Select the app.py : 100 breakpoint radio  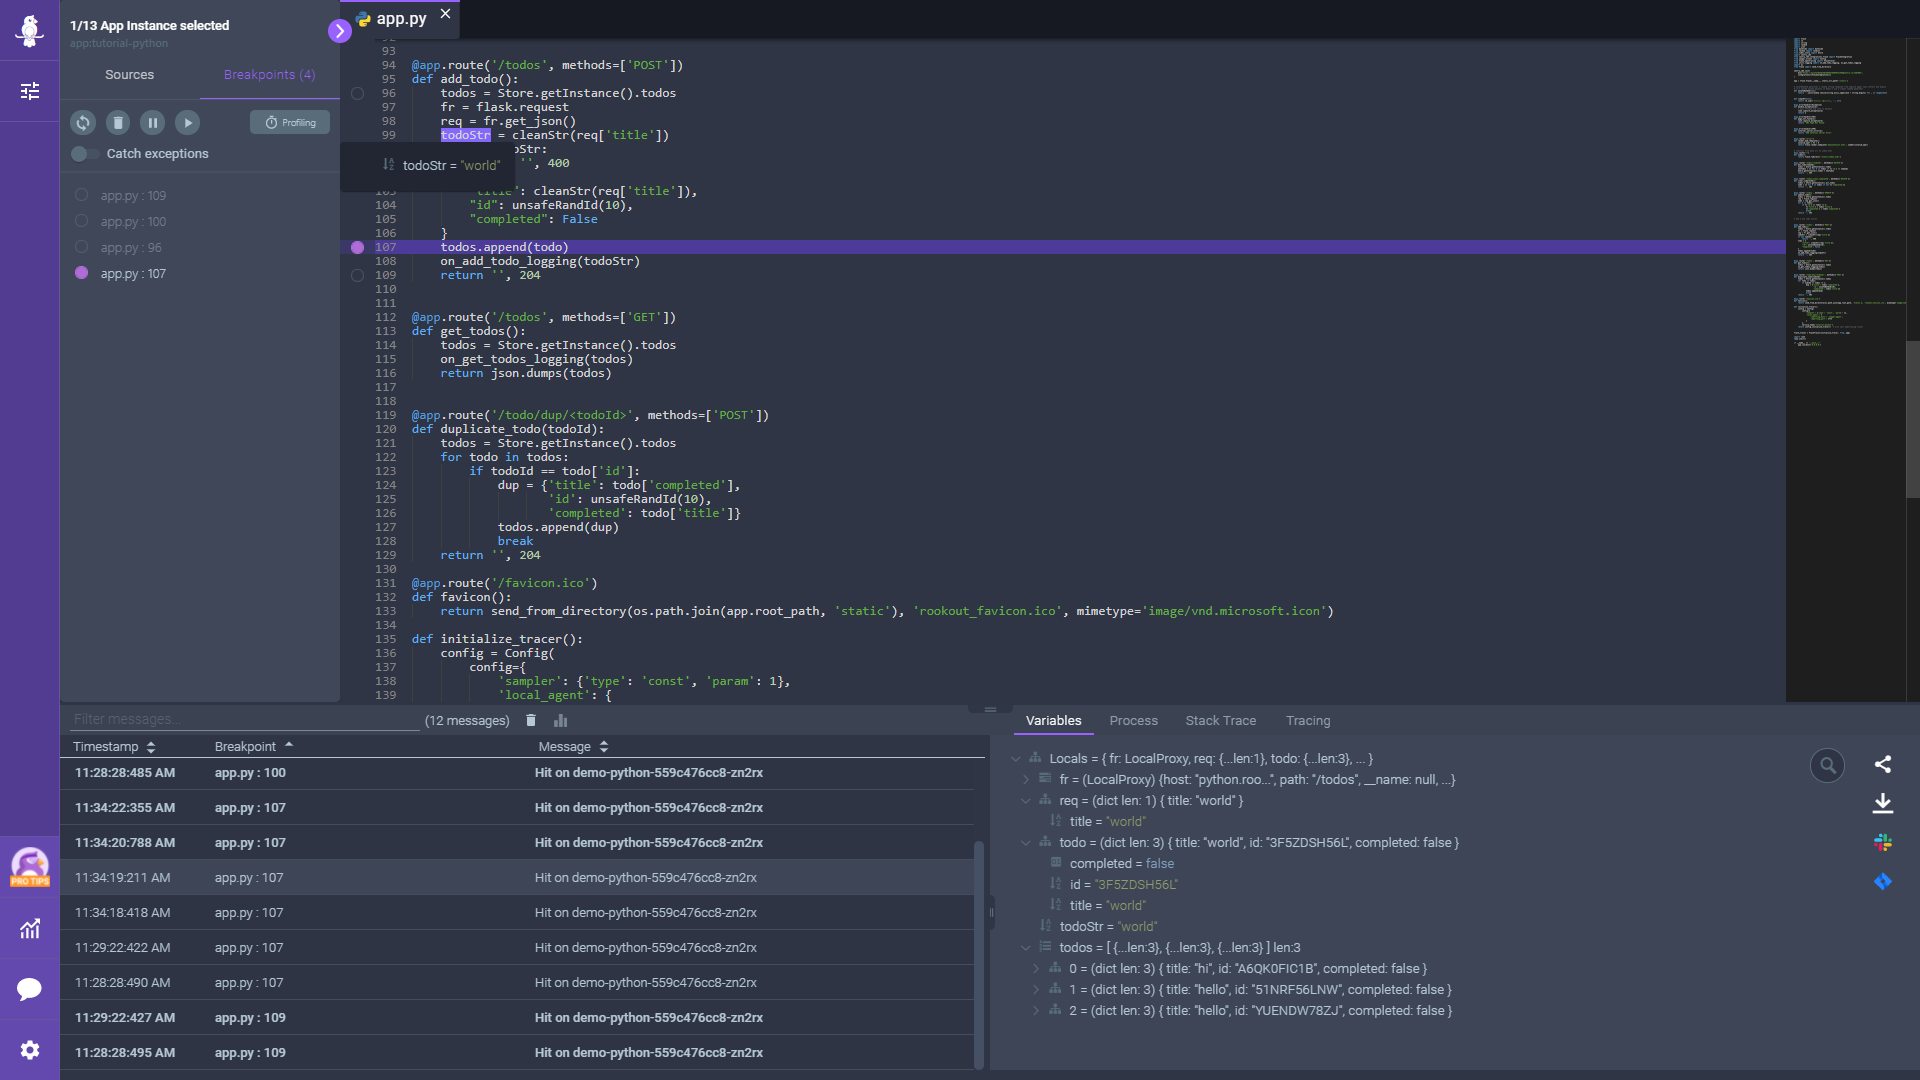pyautogui.click(x=82, y=221)
